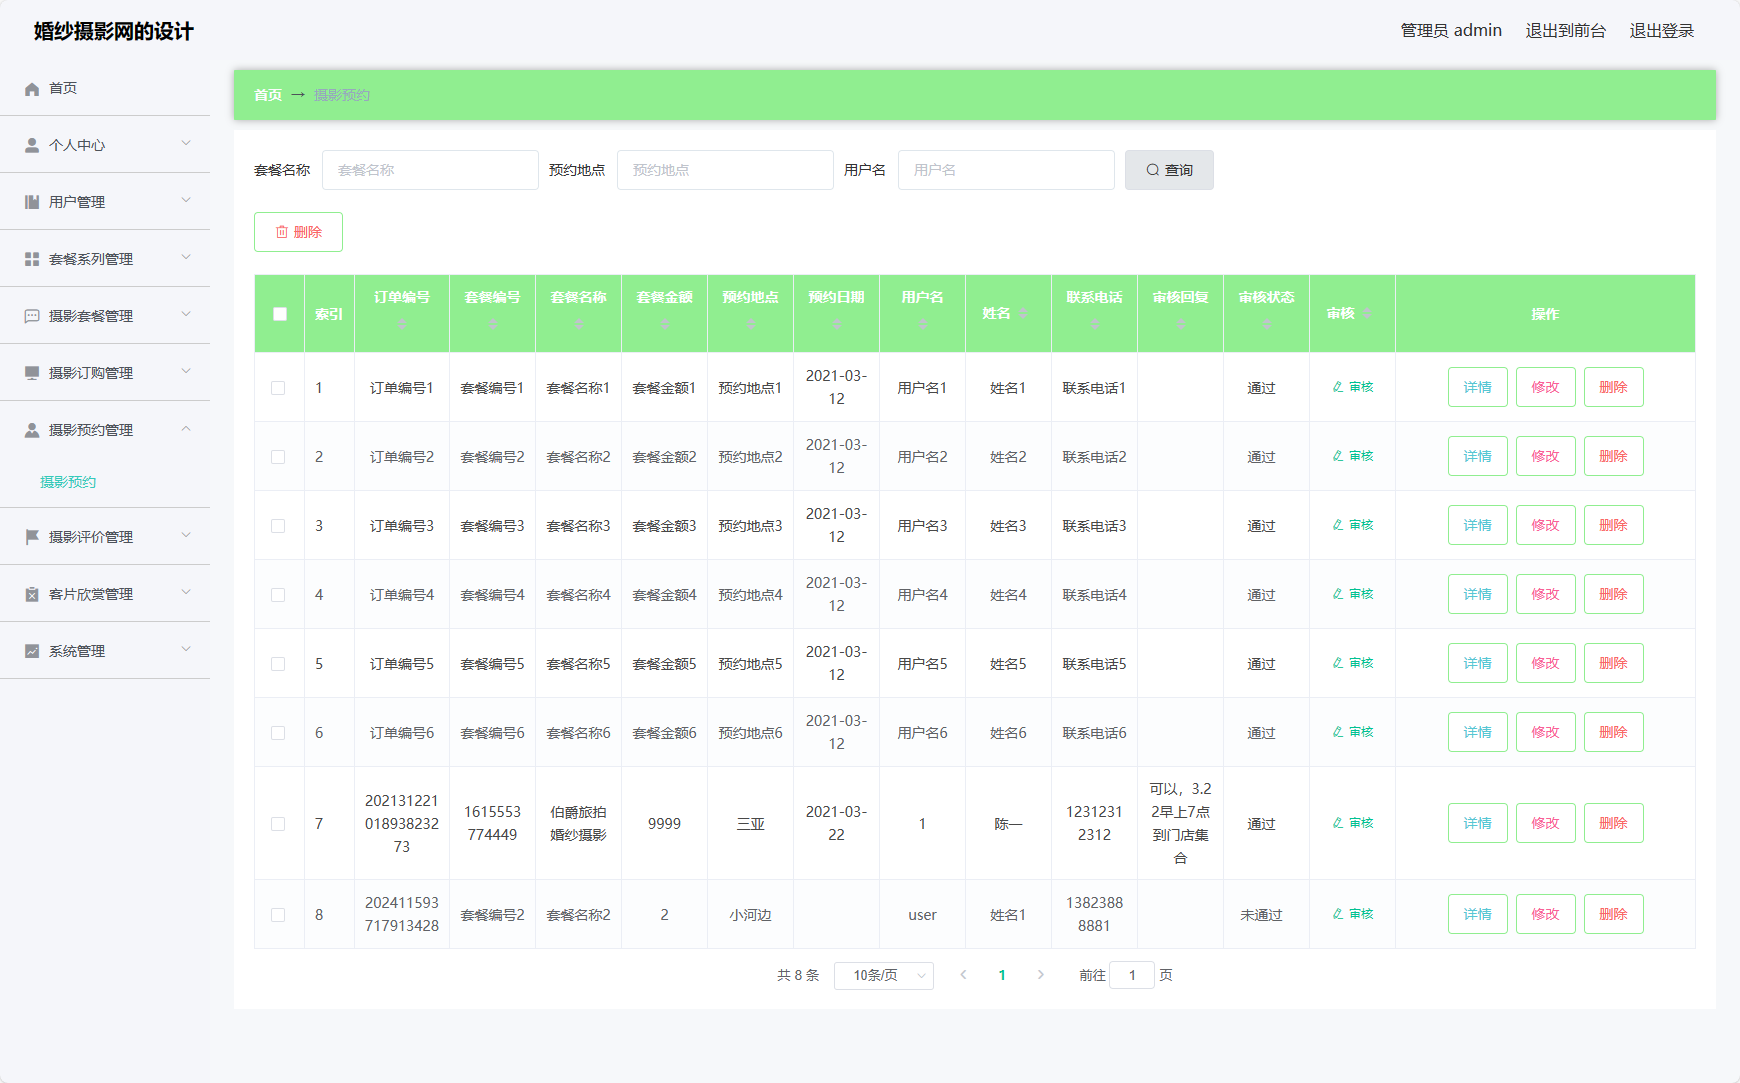Open the 摄影预约 submenu item

[x=68, y=482]
